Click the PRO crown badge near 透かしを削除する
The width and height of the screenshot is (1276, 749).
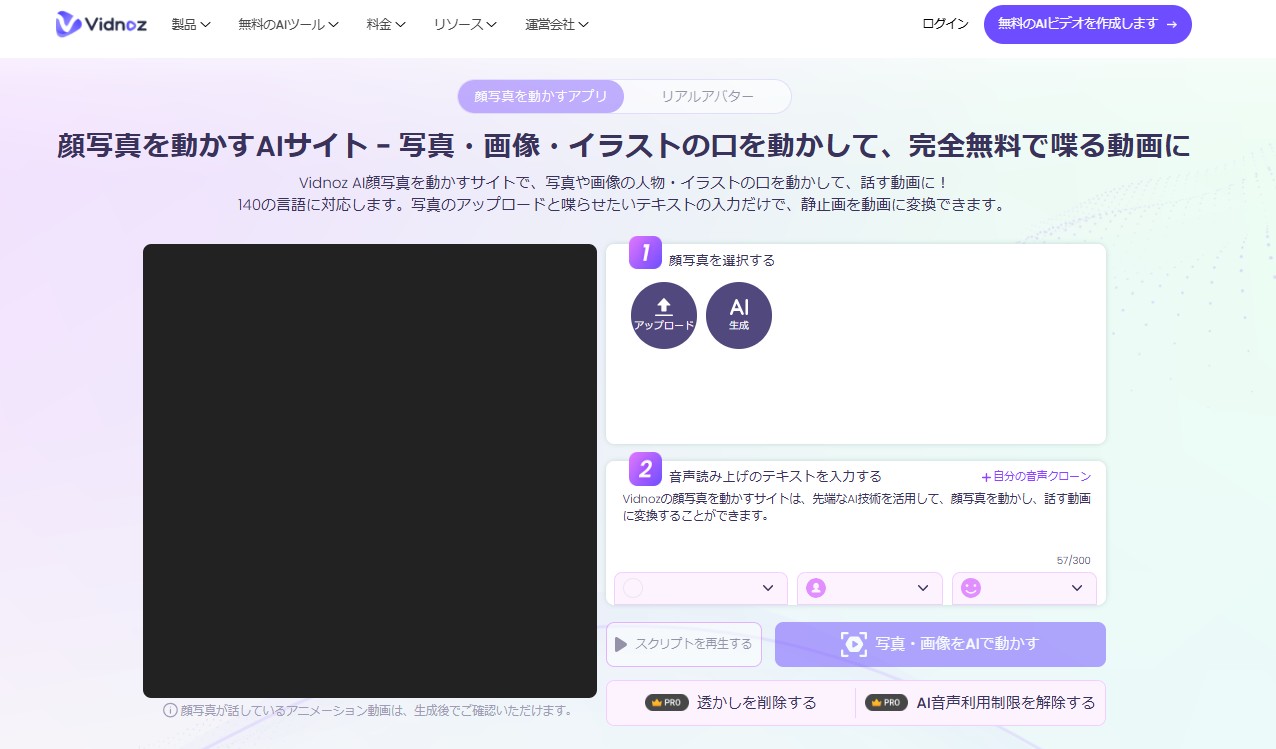[x=666, y=702]
